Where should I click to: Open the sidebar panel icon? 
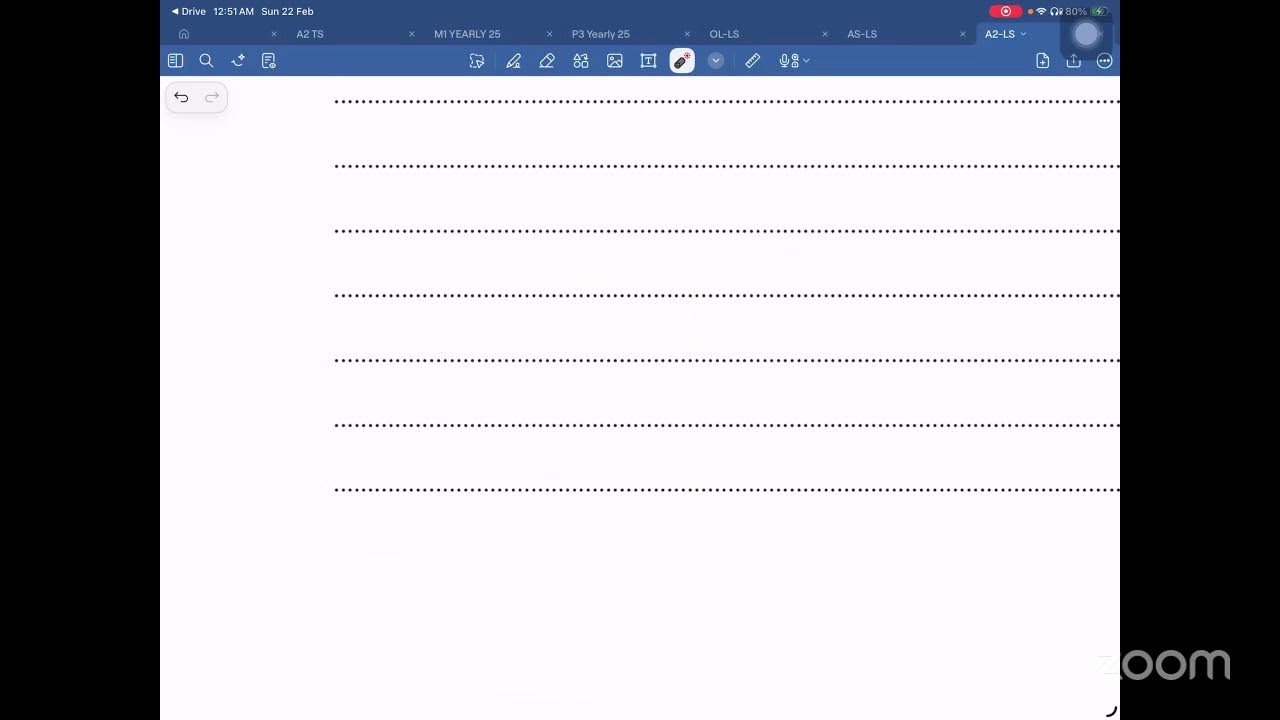[x=175, y=61]
